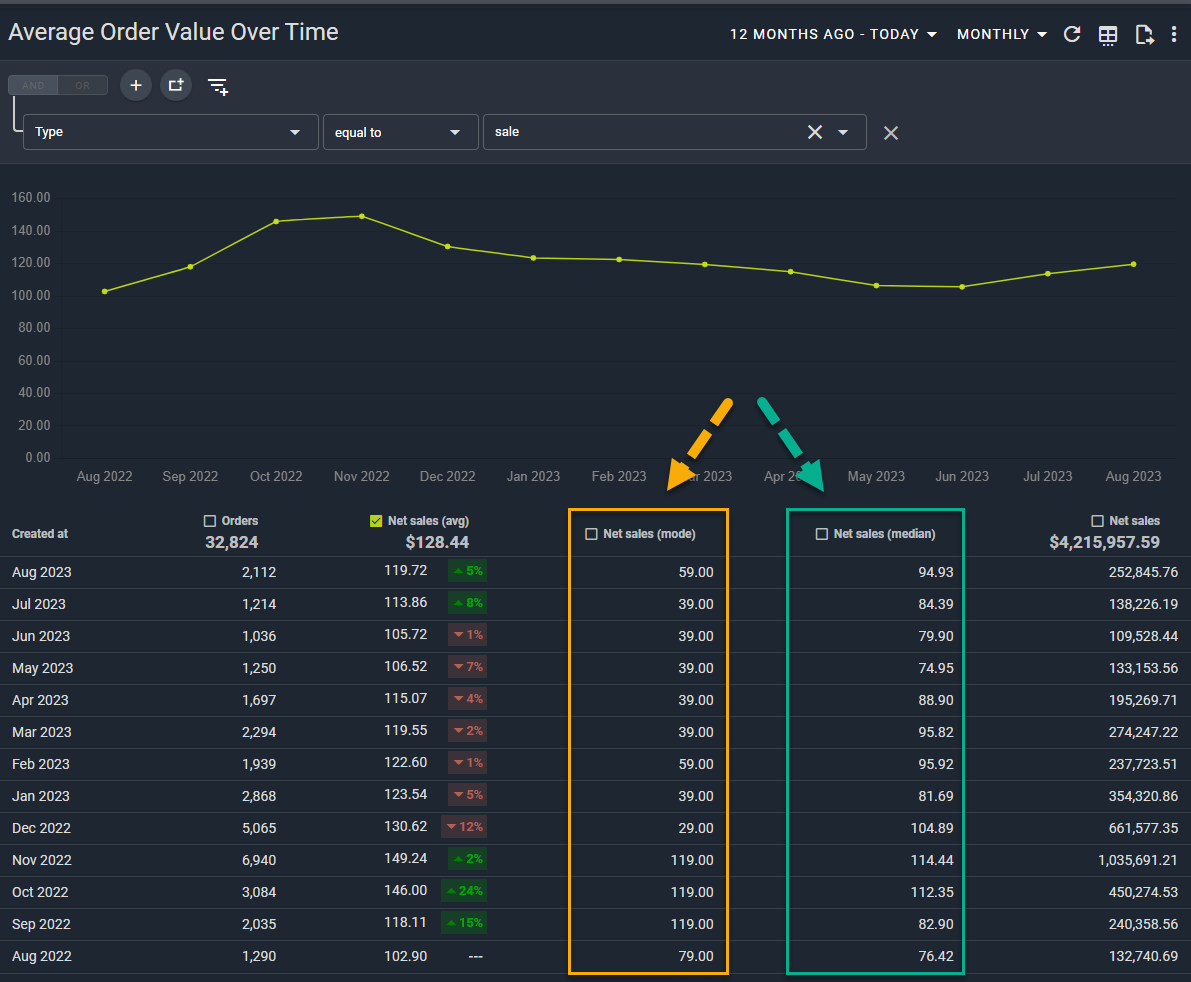
Task: Clear the 'sale' filter value
Action: pyautogui.click(x=815, y=132)
